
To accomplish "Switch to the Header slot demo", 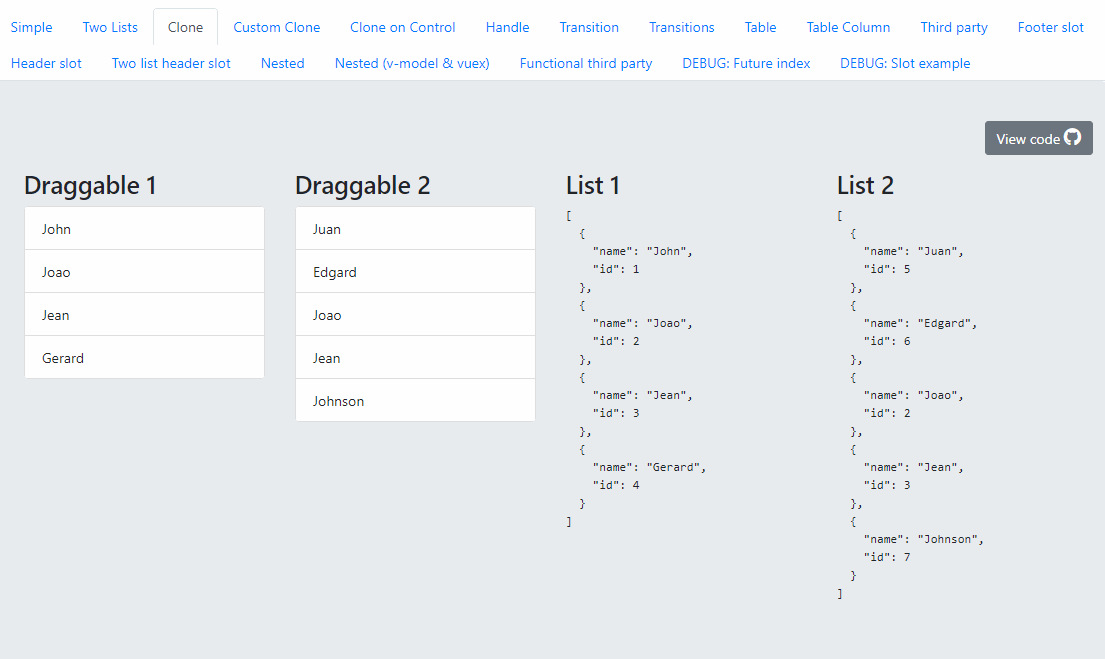I will point(46,62).
